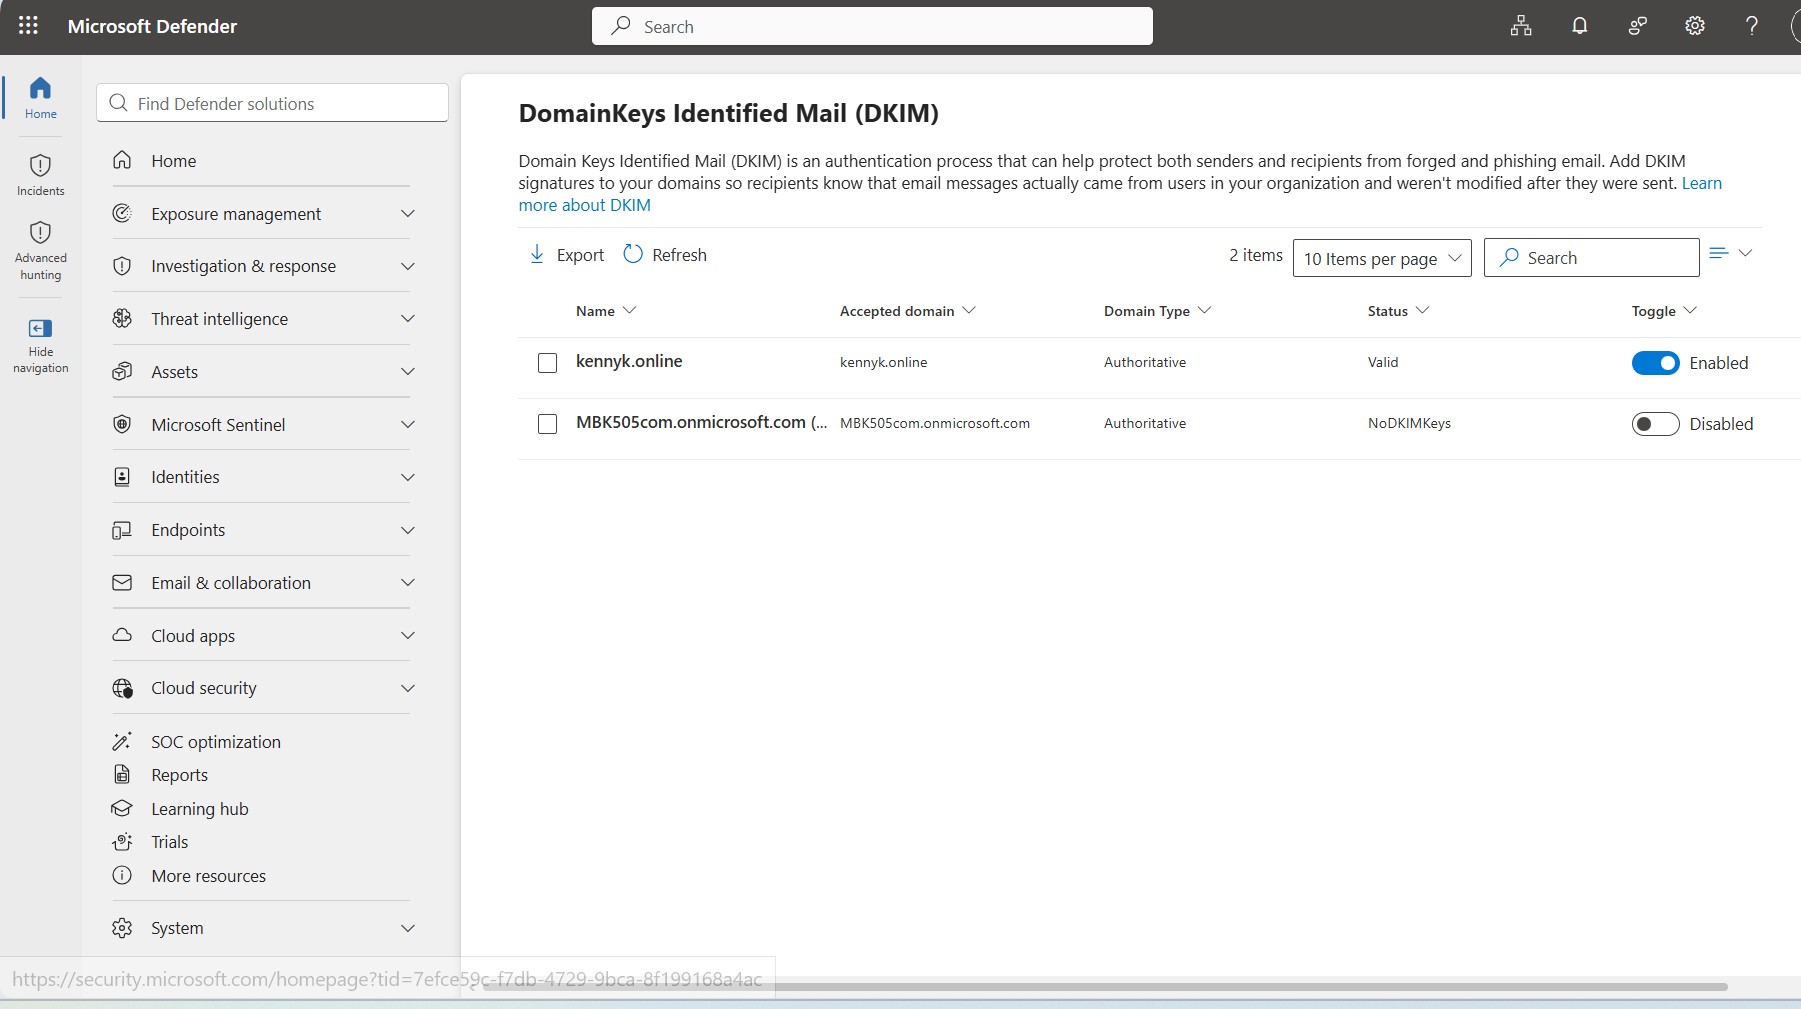Screen dimensions: 1801x1009
Task: Open the MBK505com.onmicrosoft.com domain name
Action: (x=701, y=422)
